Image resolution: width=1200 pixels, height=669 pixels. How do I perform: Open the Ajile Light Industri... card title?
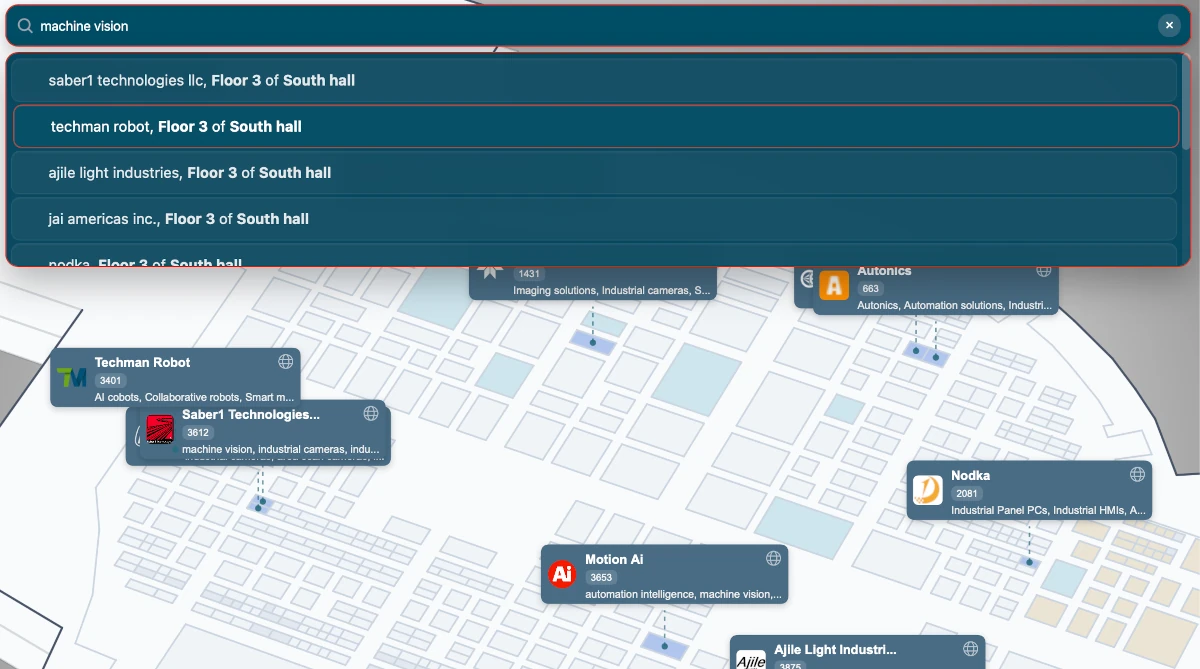tap(835, 650)
